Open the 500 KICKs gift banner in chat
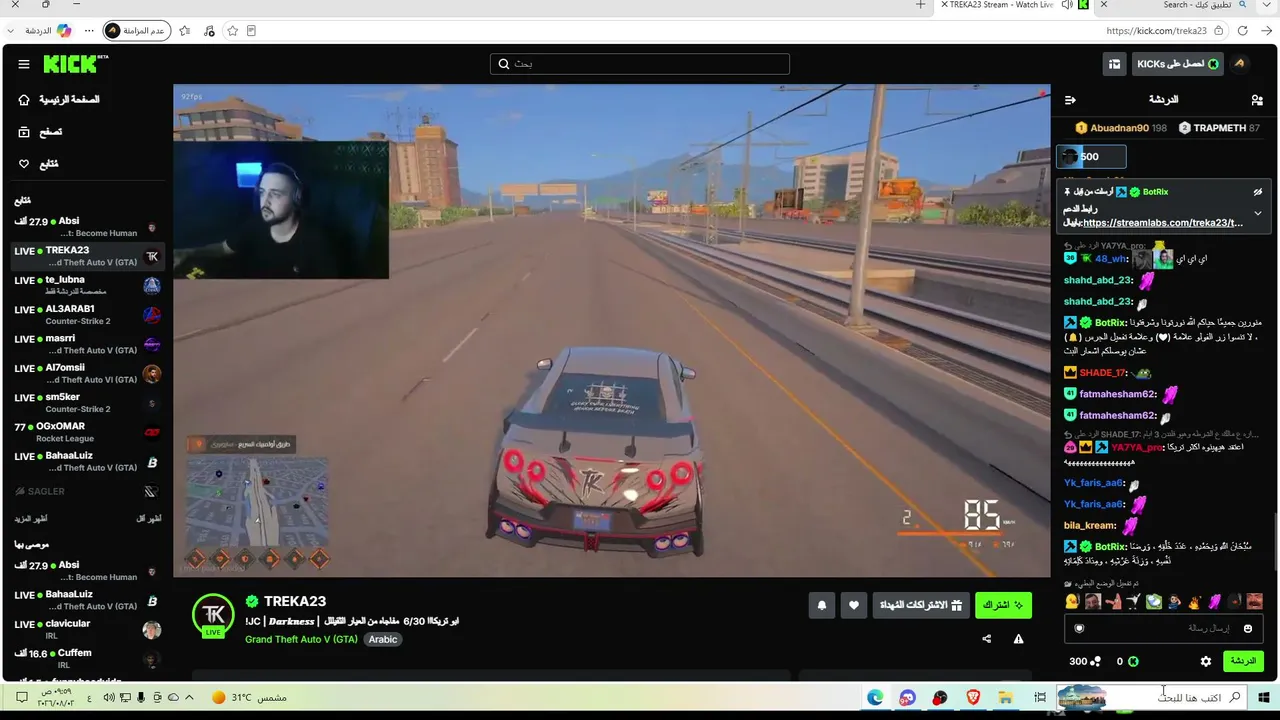Image resolution: width=1280 pixels, height=720 pixels. (x=1091, y=156)
